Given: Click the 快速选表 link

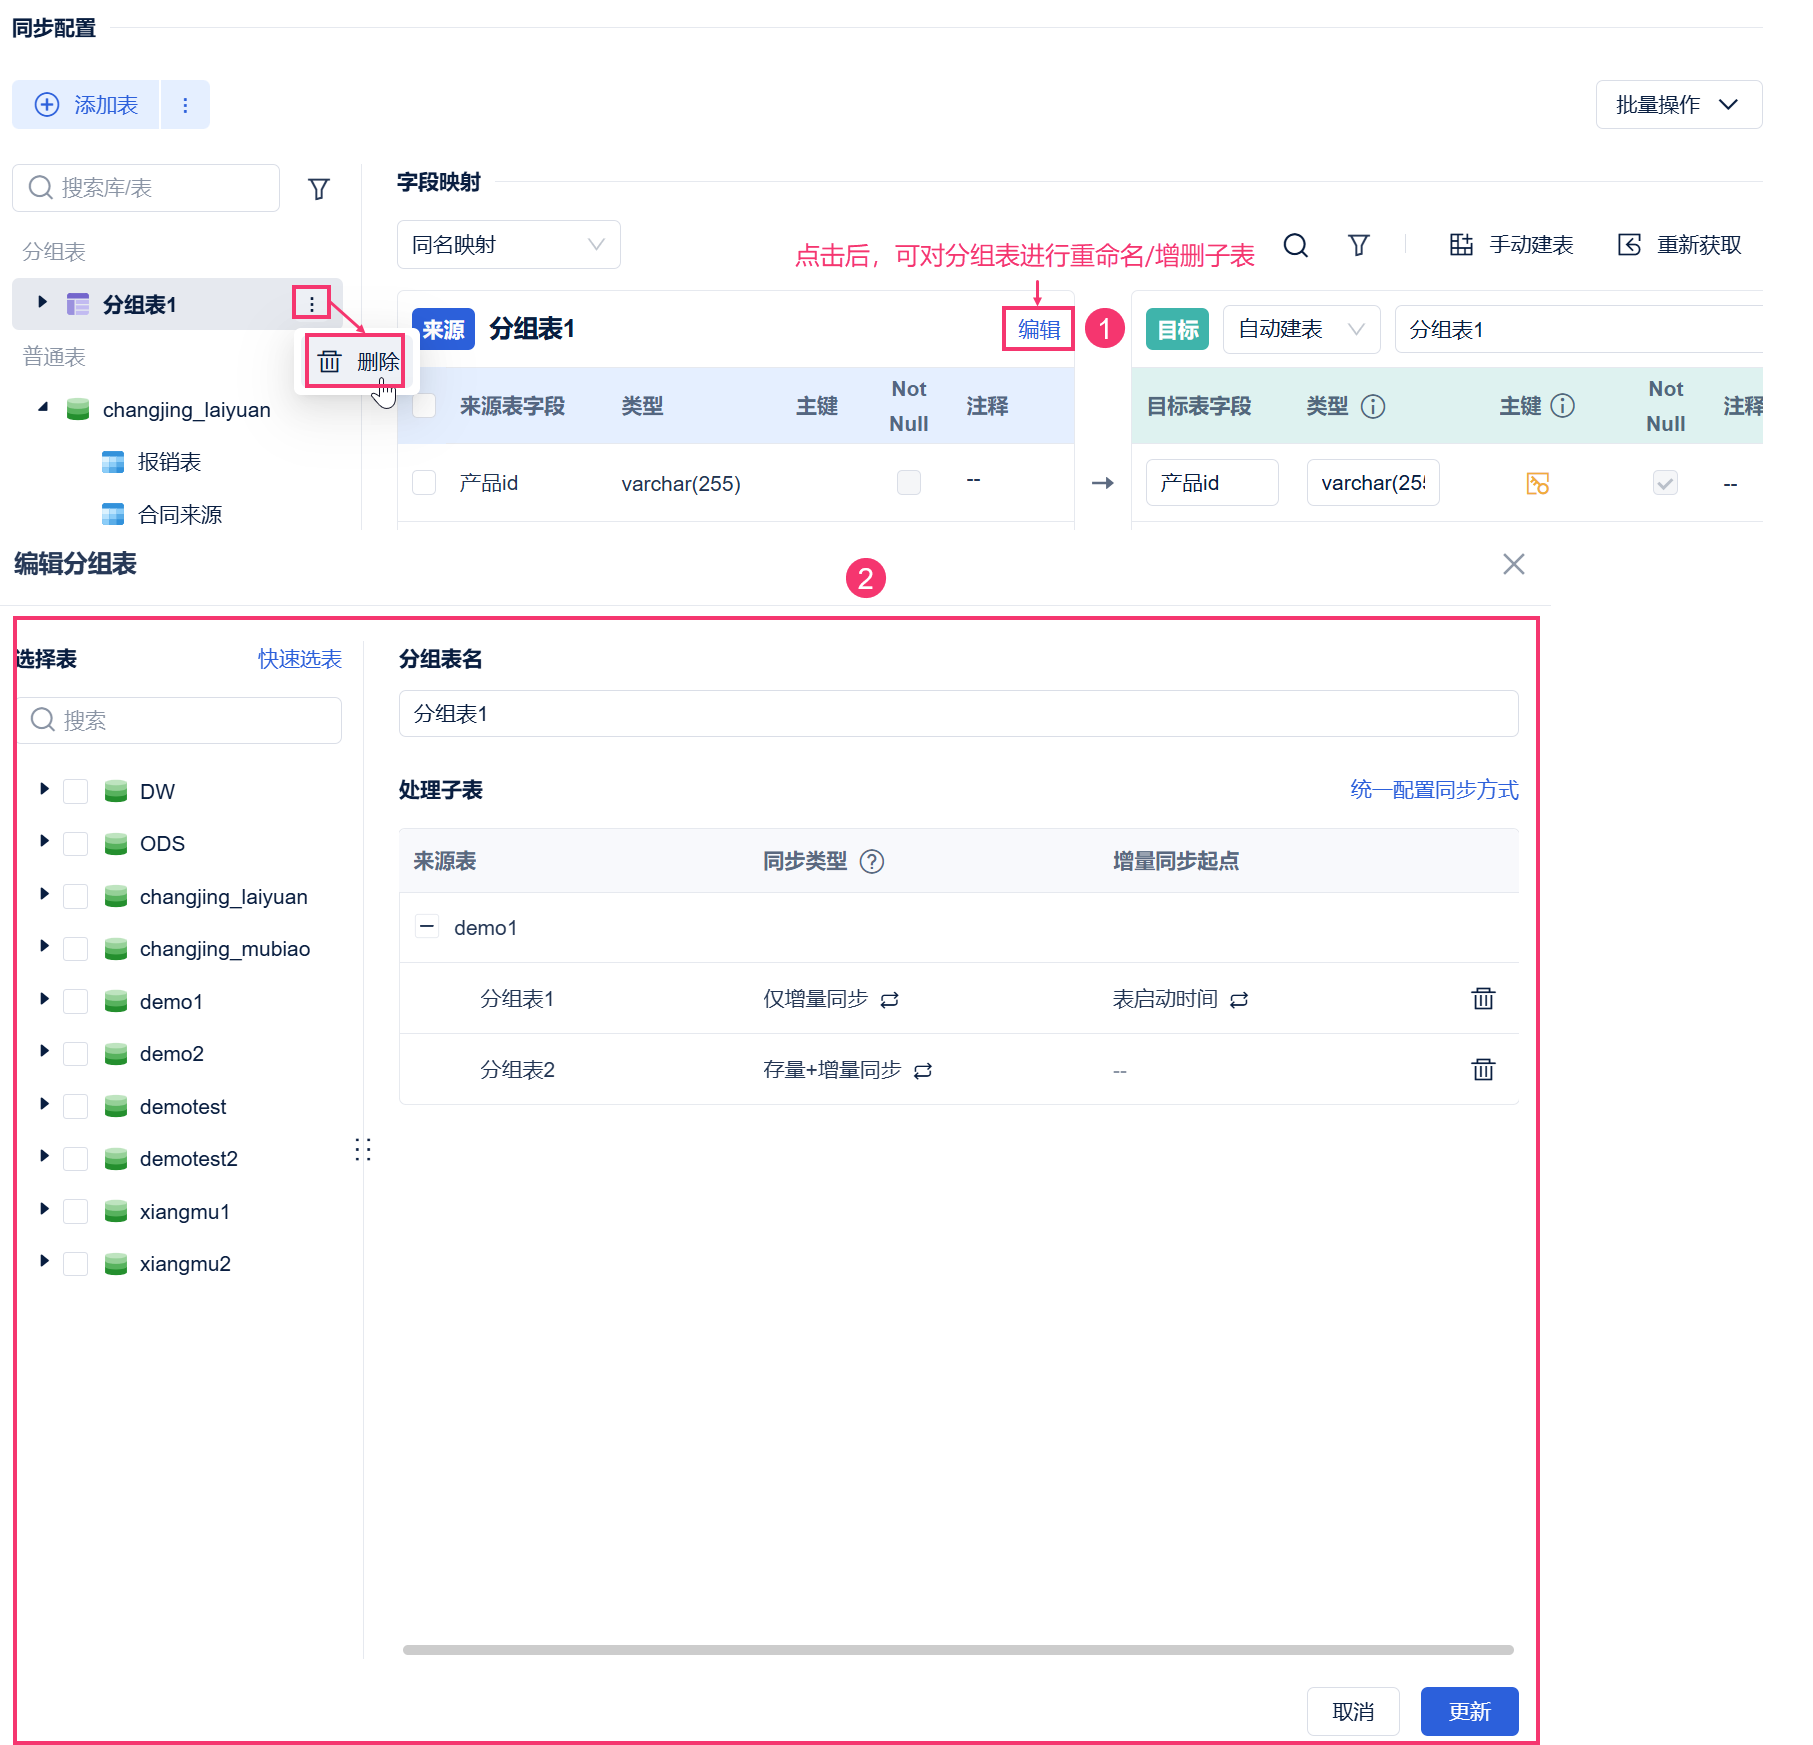Looking at the screenshot, I should [300, 659].
